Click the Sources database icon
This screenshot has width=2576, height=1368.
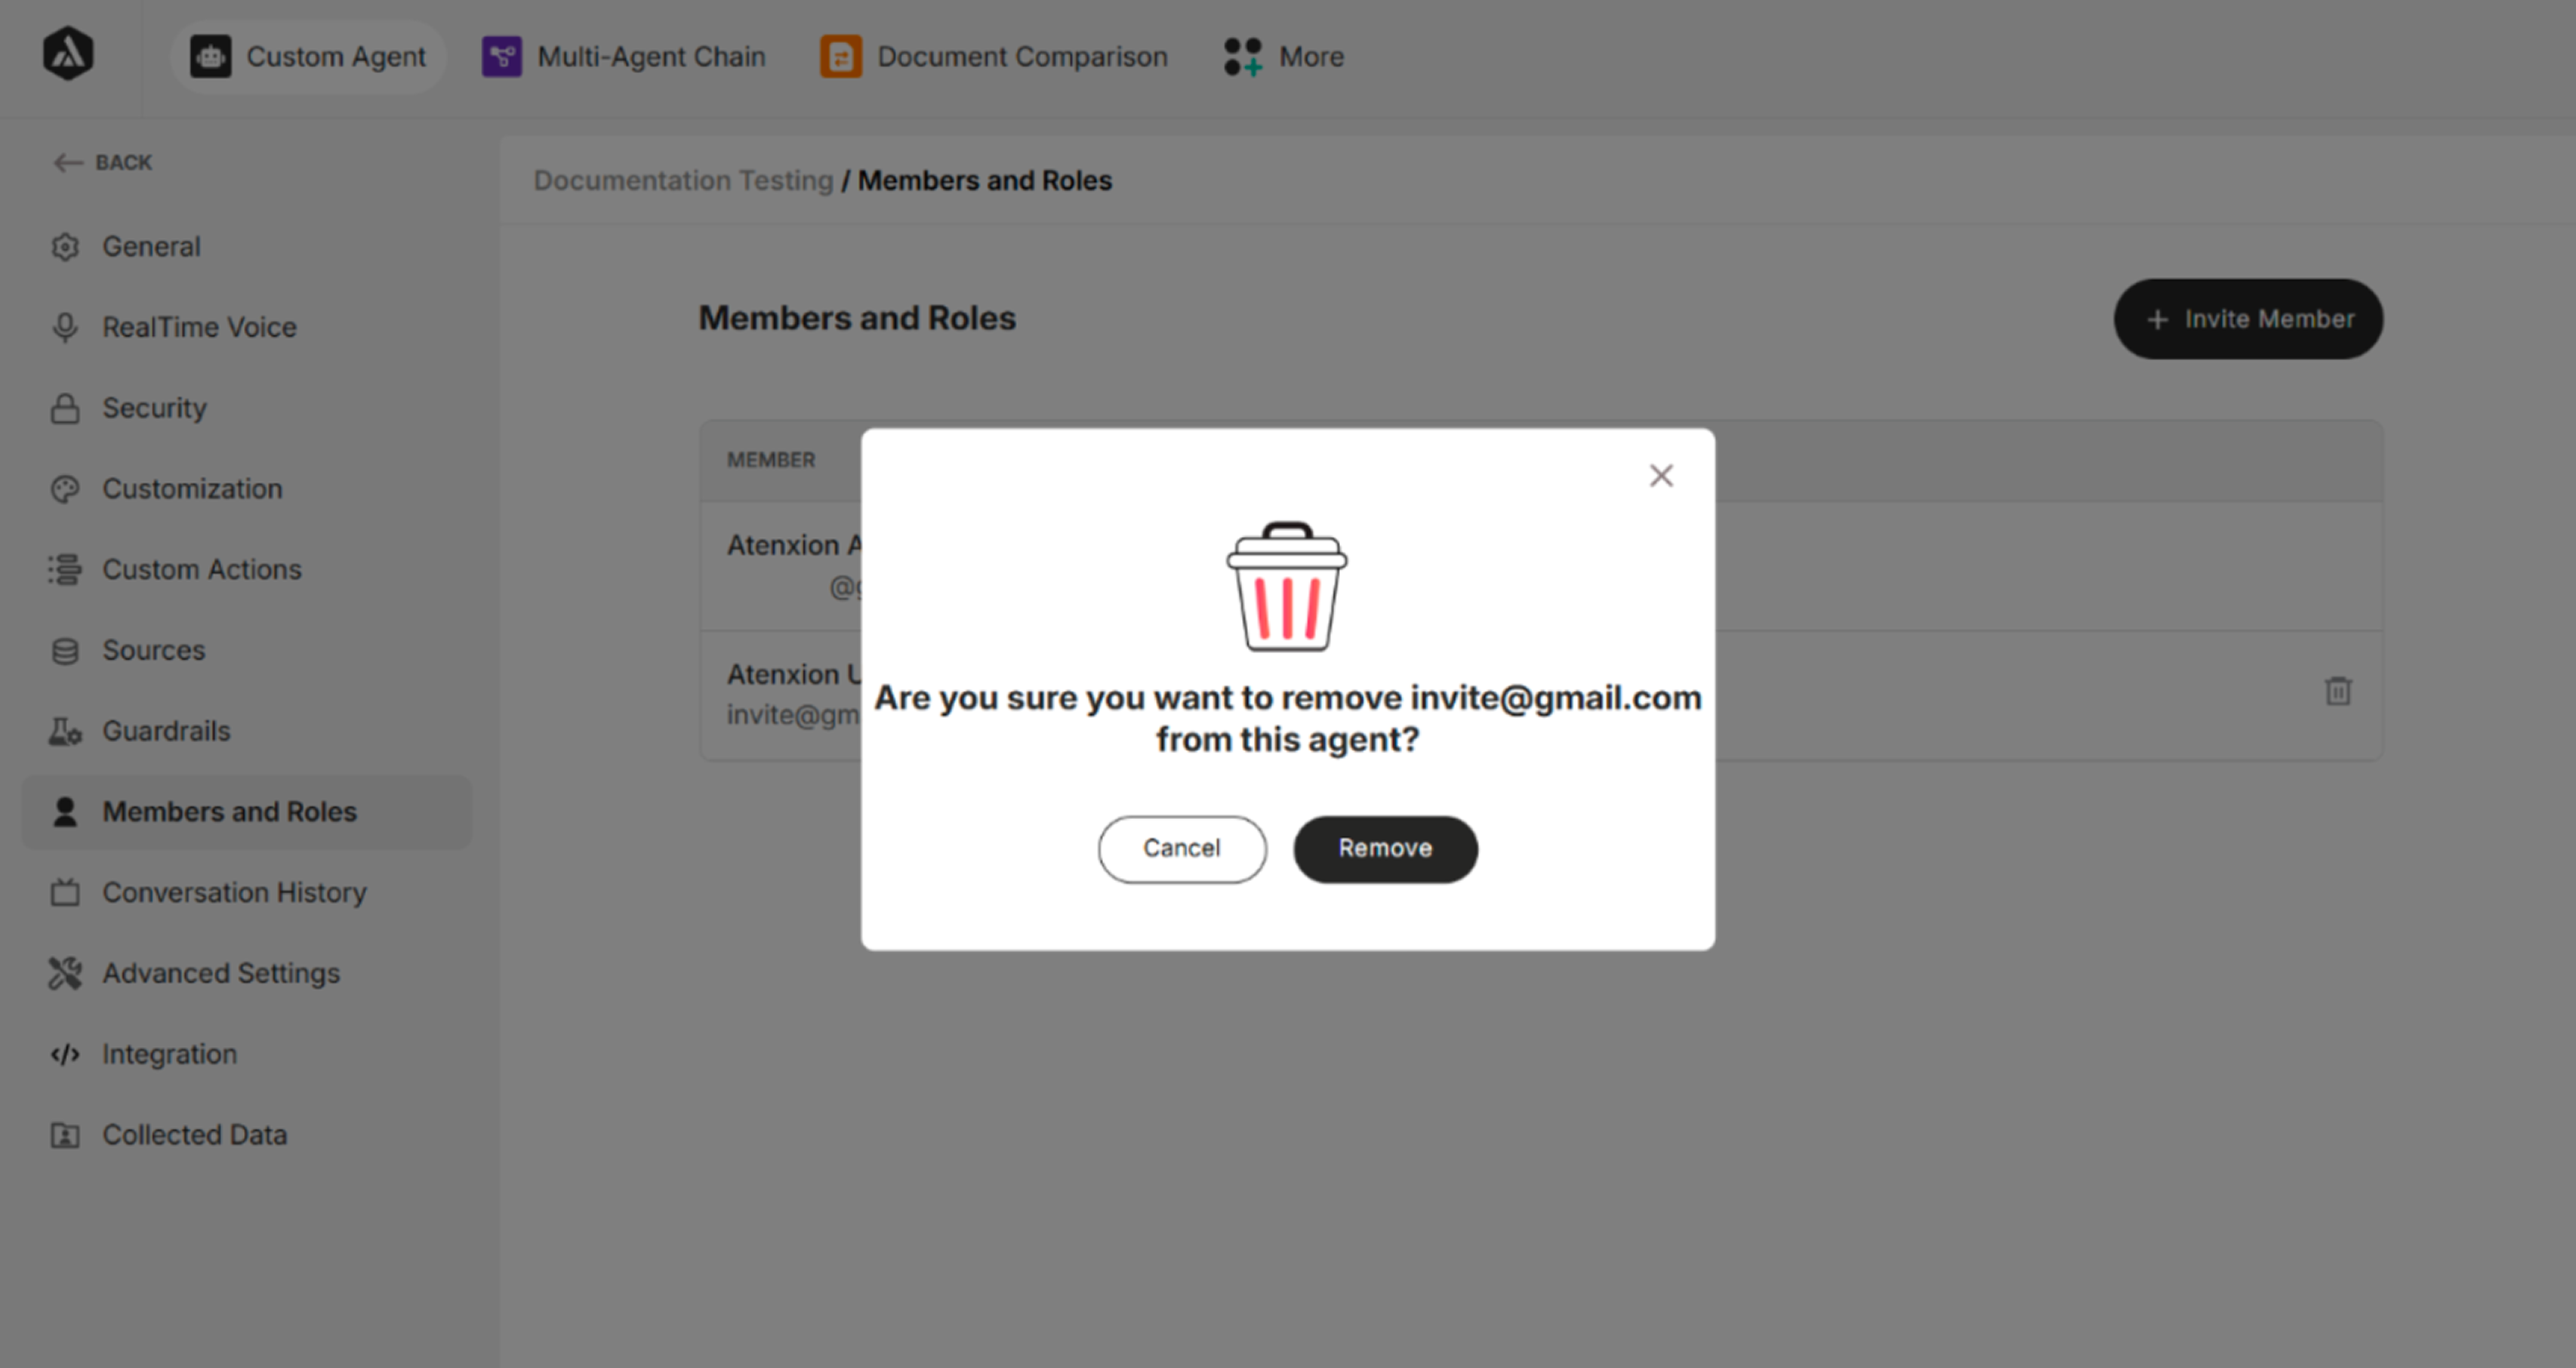coord(65,651)
